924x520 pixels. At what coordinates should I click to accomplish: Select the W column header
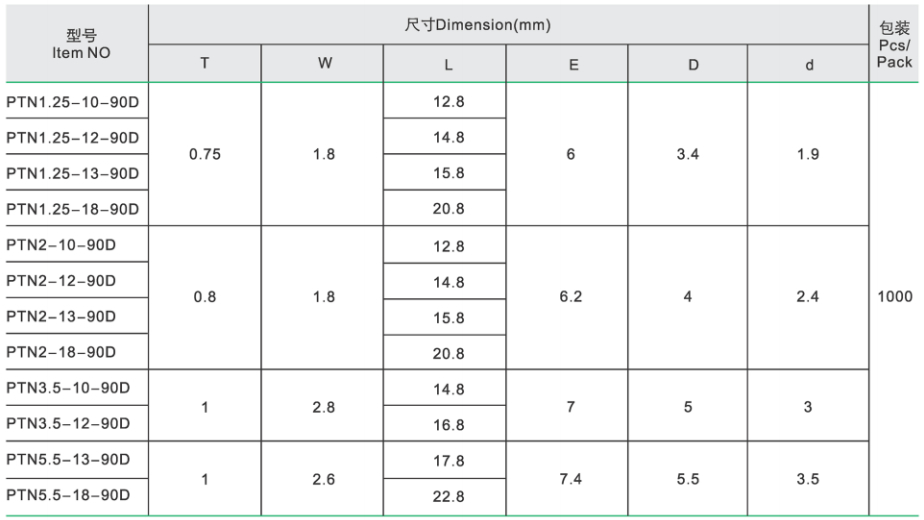click(324, 64)
